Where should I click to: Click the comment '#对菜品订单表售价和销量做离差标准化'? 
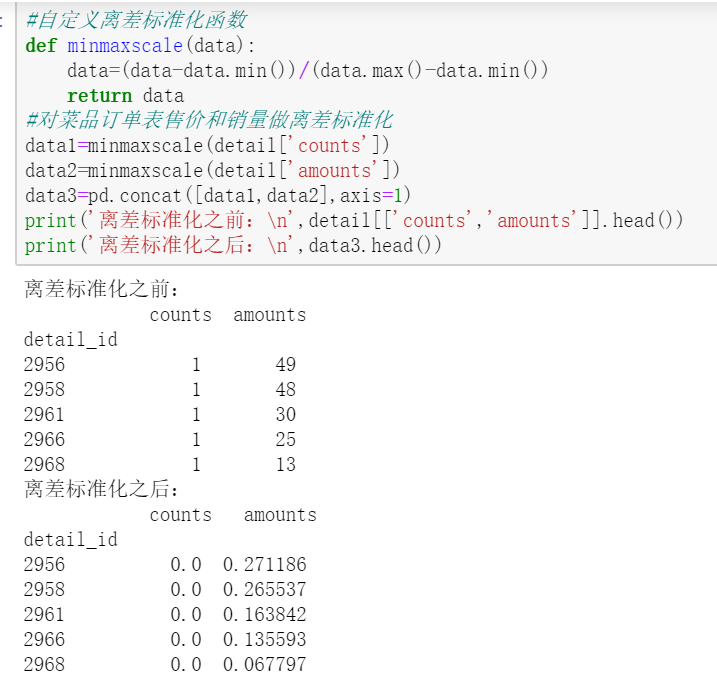coord(209,120)
